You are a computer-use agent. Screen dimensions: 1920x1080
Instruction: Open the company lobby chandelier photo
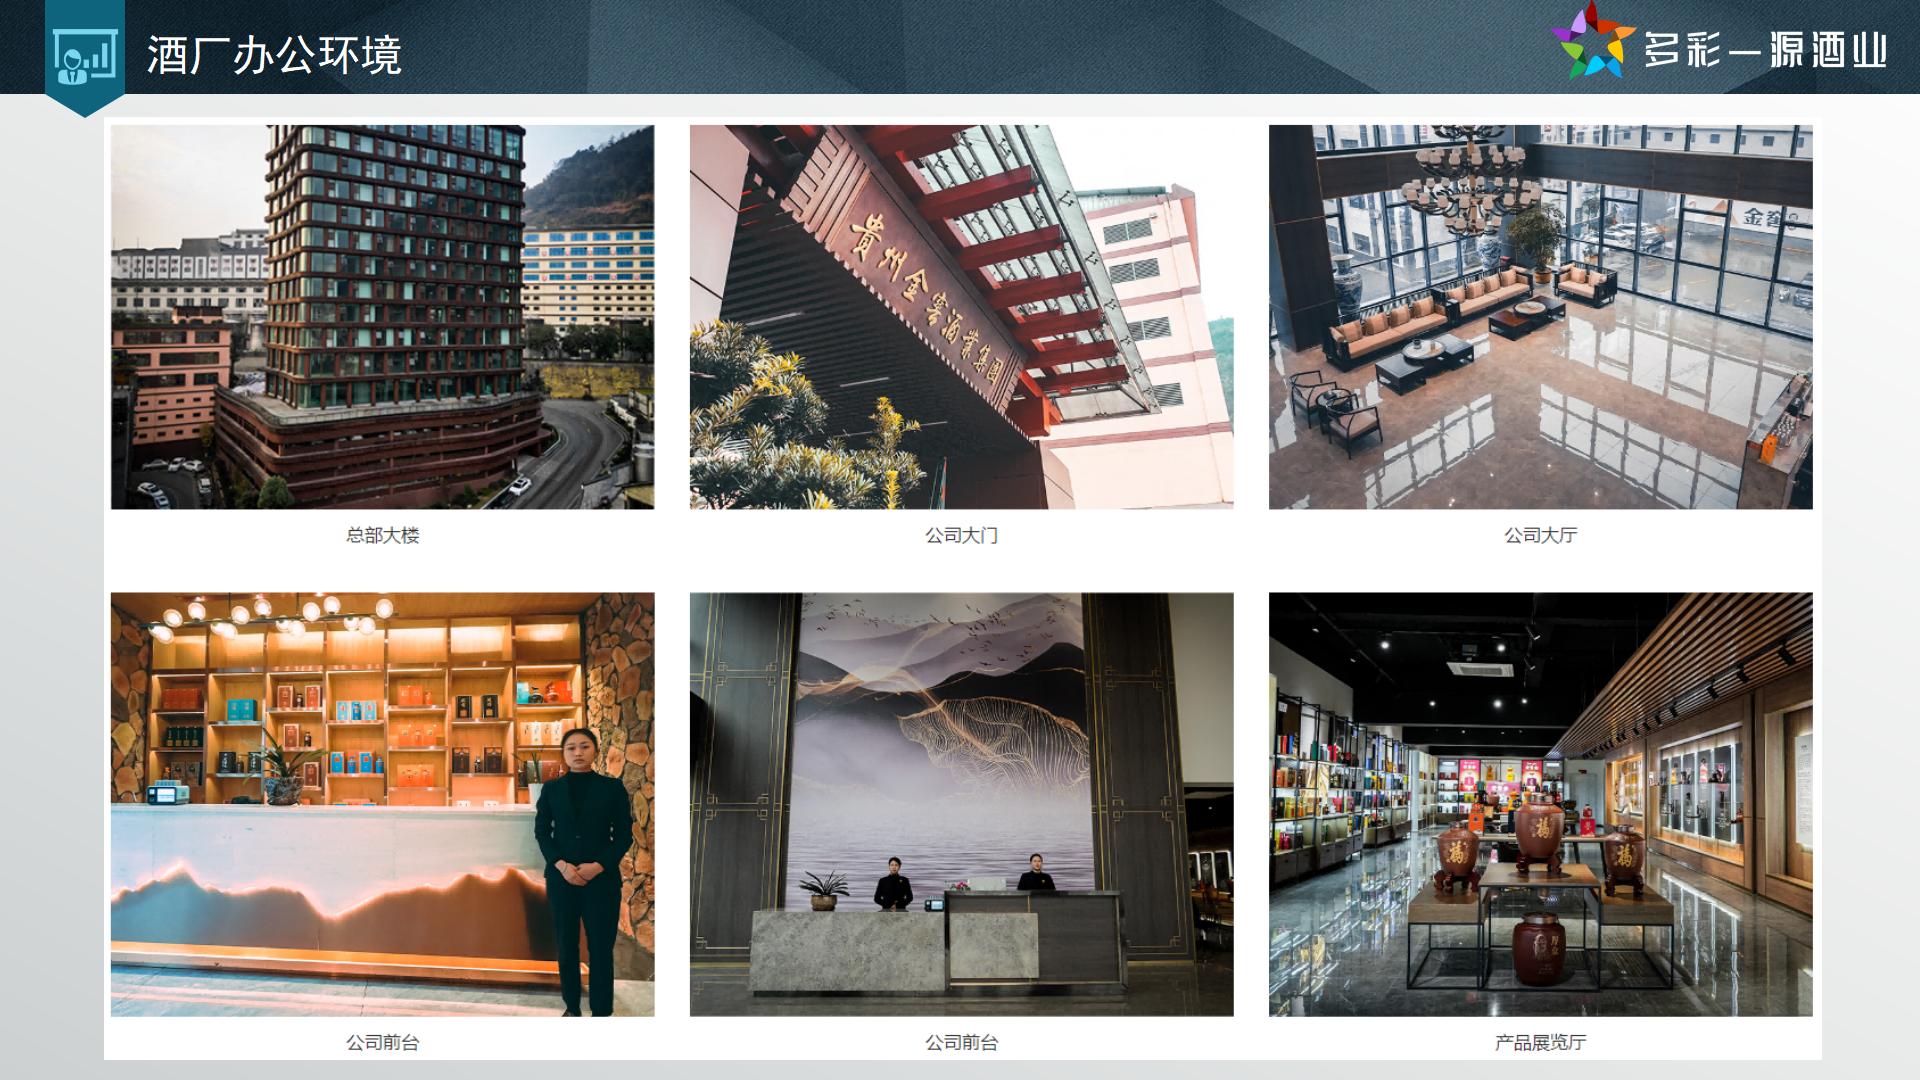pos(1540,316)
